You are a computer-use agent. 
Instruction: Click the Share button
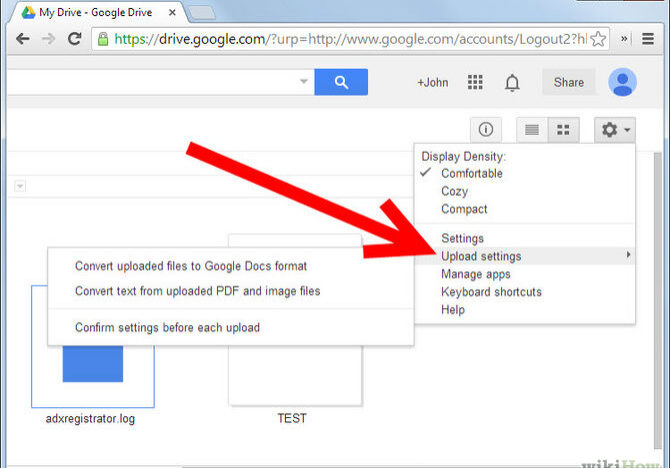pos(568,82)
